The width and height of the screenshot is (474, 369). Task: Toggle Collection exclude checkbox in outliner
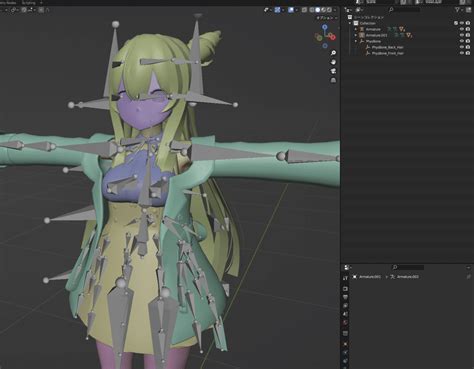coord(456,23)
